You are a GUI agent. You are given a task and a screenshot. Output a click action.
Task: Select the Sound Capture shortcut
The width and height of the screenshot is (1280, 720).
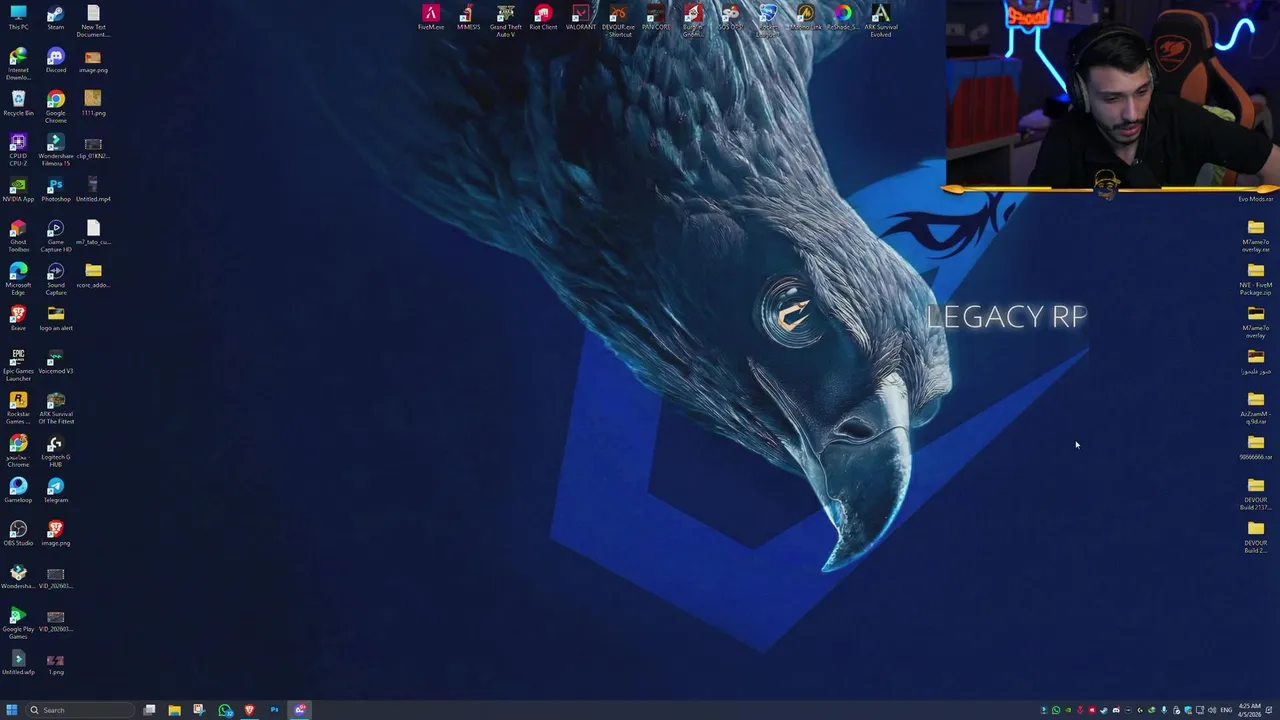point(55,279)
